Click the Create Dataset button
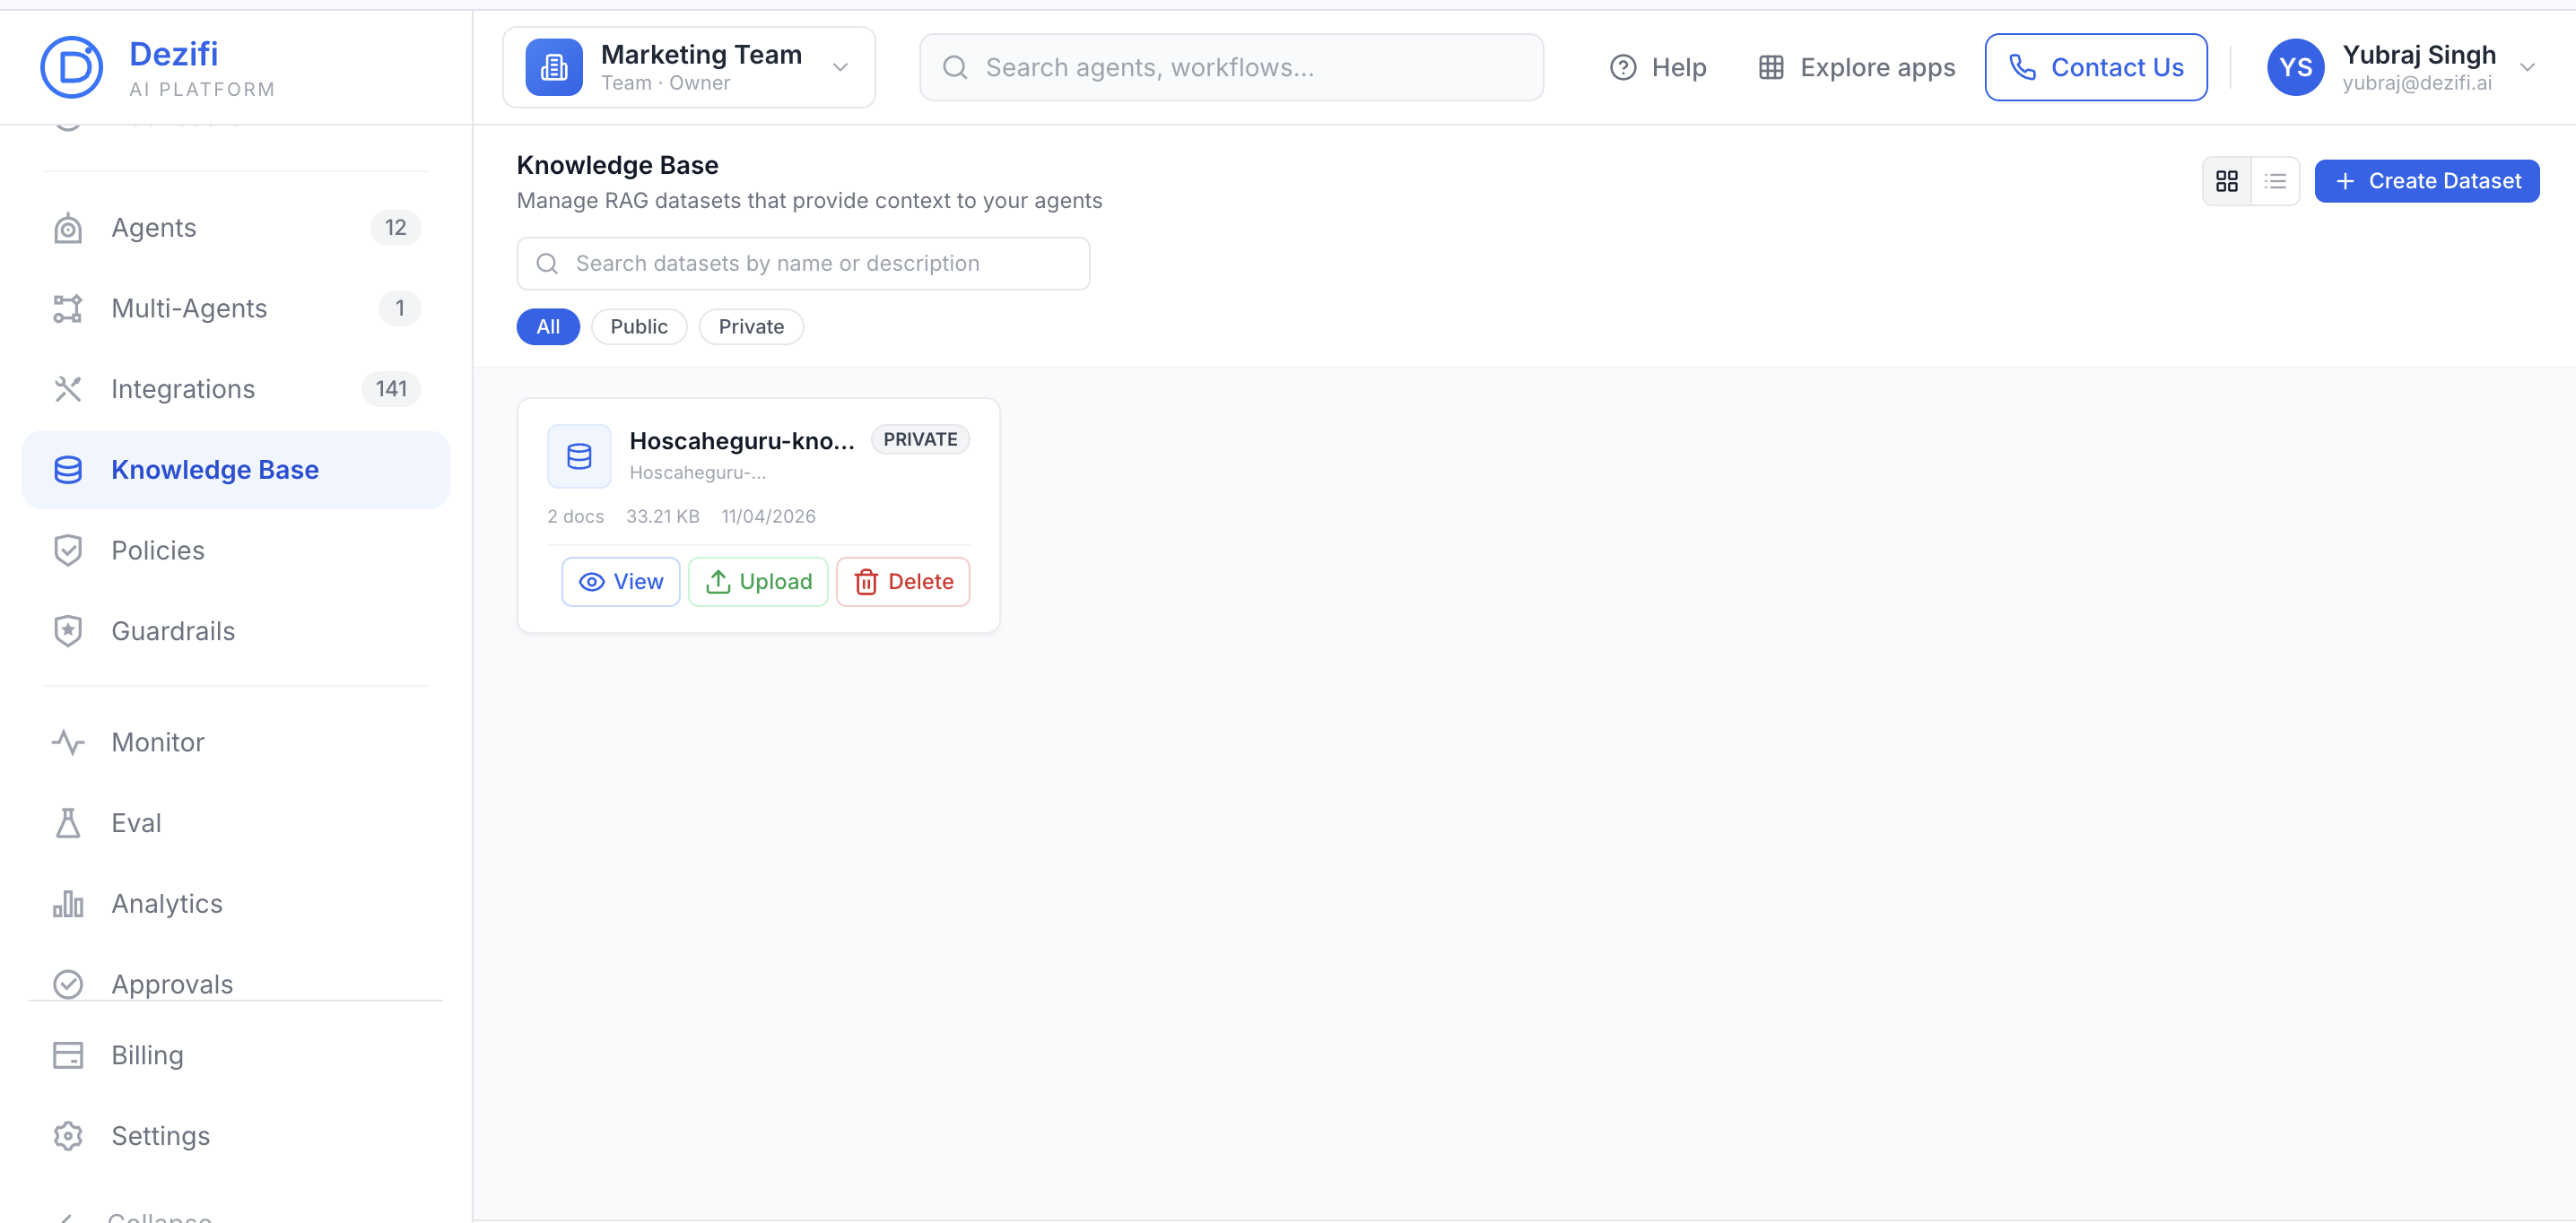2576x1223 pixels. point(2427,181)
